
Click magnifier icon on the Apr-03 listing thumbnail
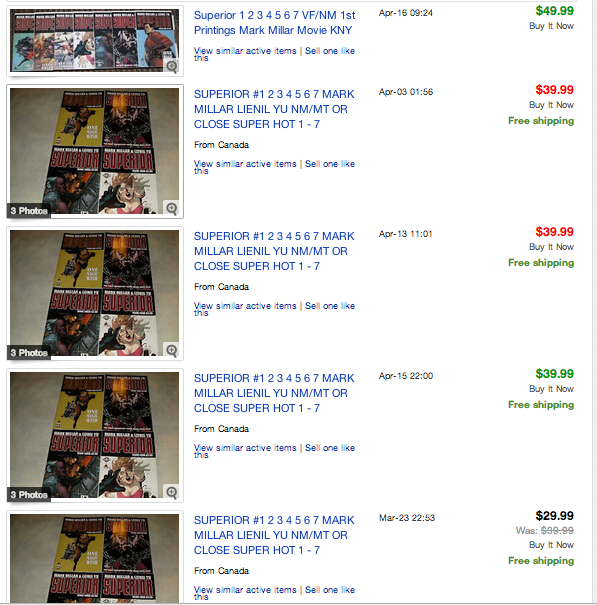pos(172,208)
